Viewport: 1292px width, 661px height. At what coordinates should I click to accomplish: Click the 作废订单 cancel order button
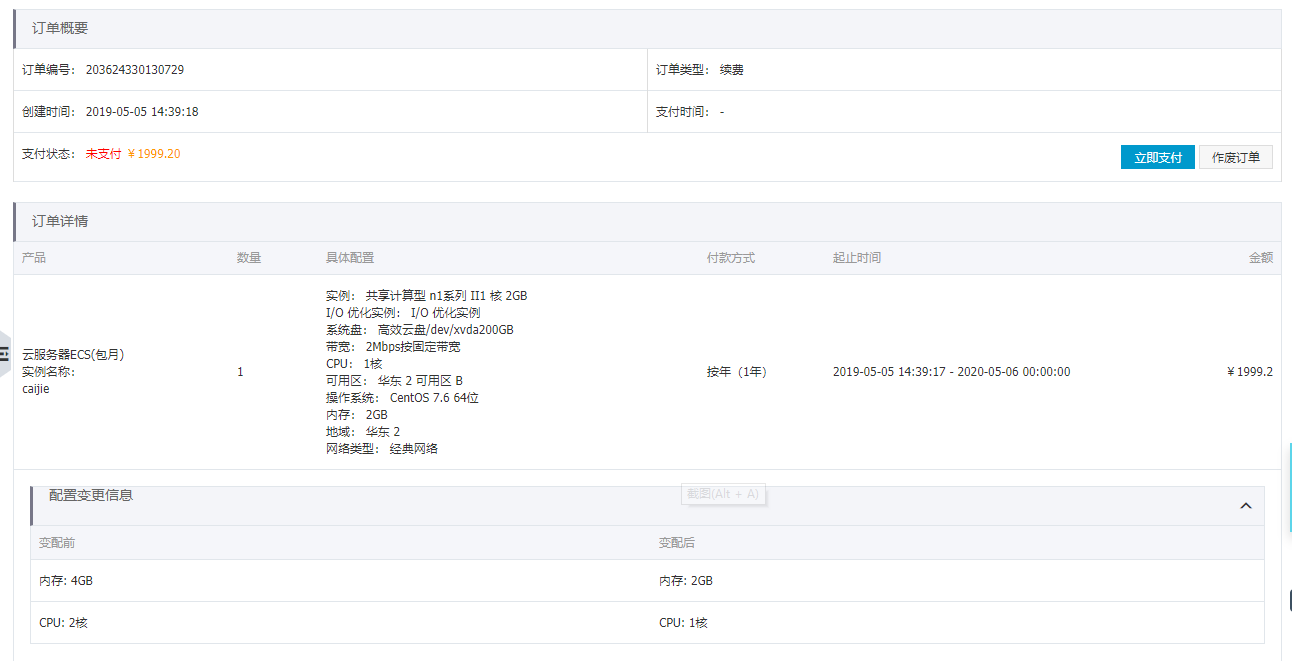click(x=1235, y=157)
